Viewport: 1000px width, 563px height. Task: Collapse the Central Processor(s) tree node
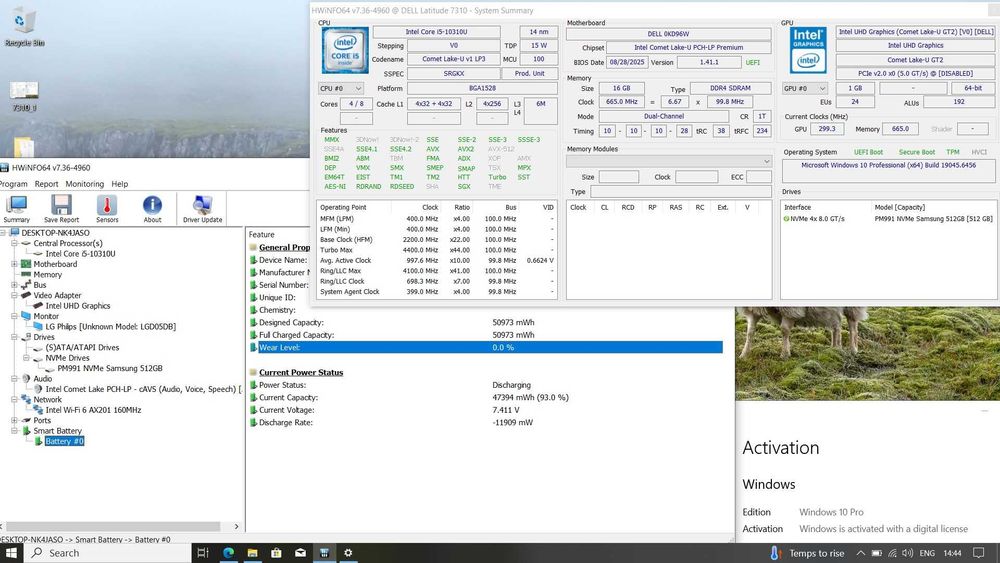tap(14, 243)
